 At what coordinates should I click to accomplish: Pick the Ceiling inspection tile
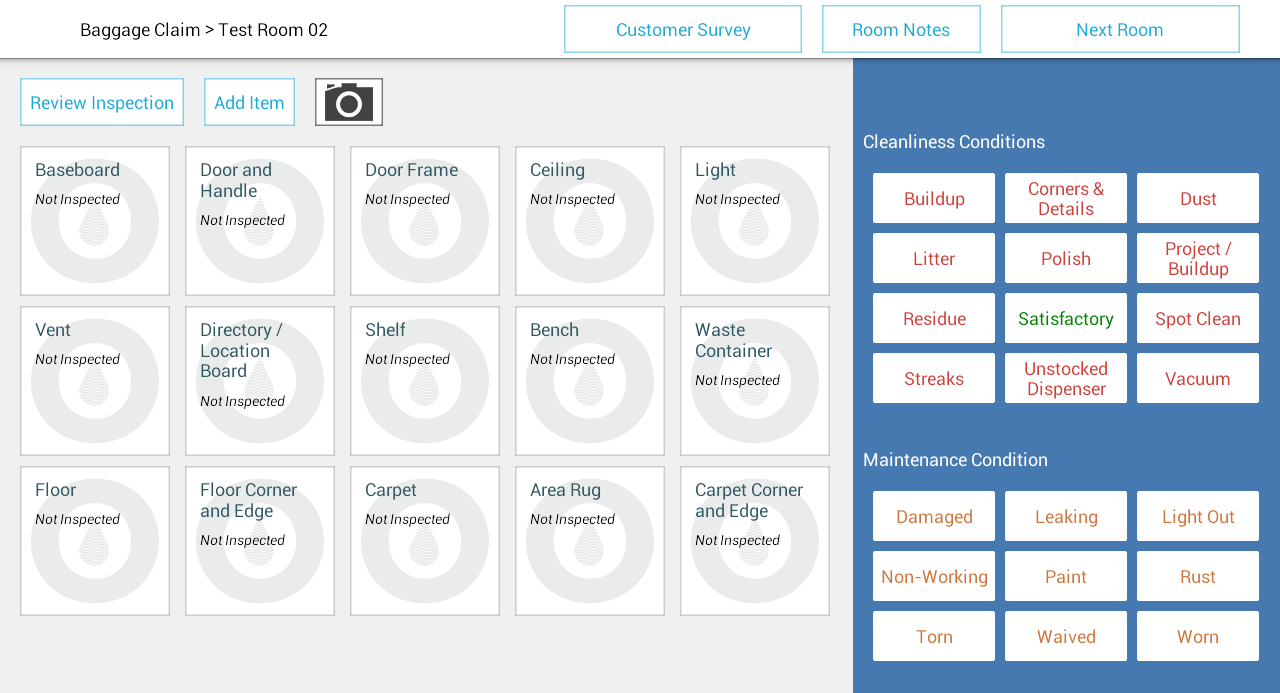[x=590, y=221]
